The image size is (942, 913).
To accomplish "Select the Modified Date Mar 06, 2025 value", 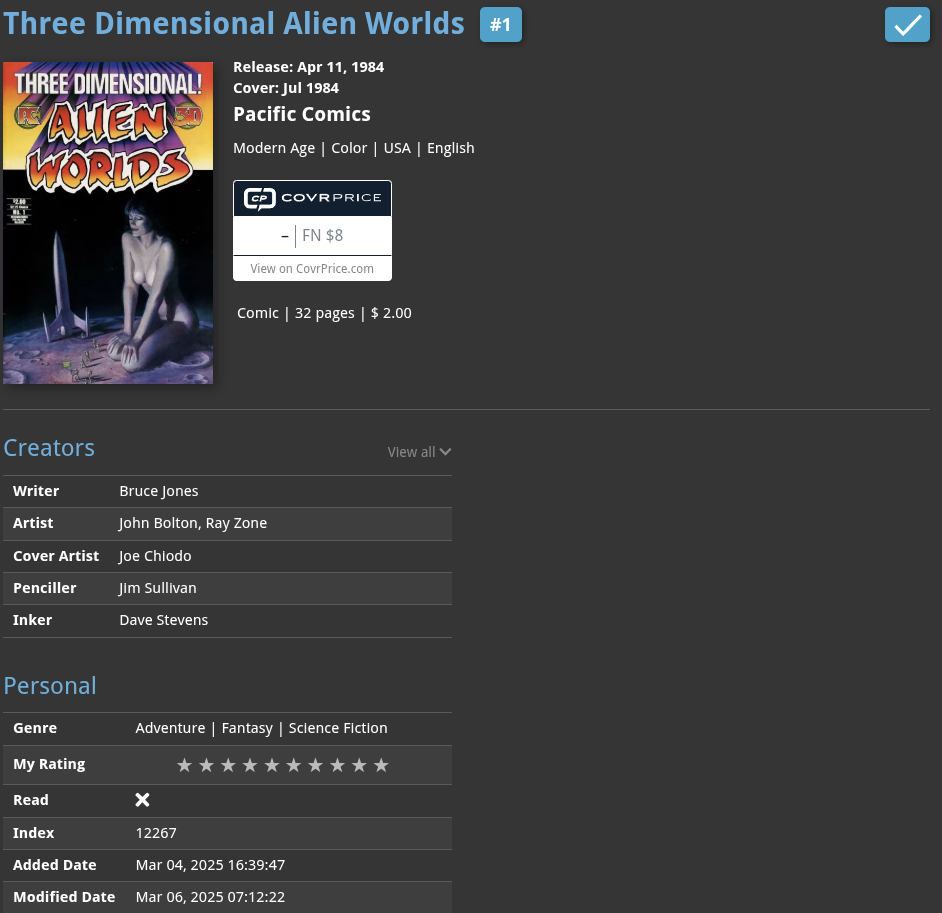I will coord(210,897).
